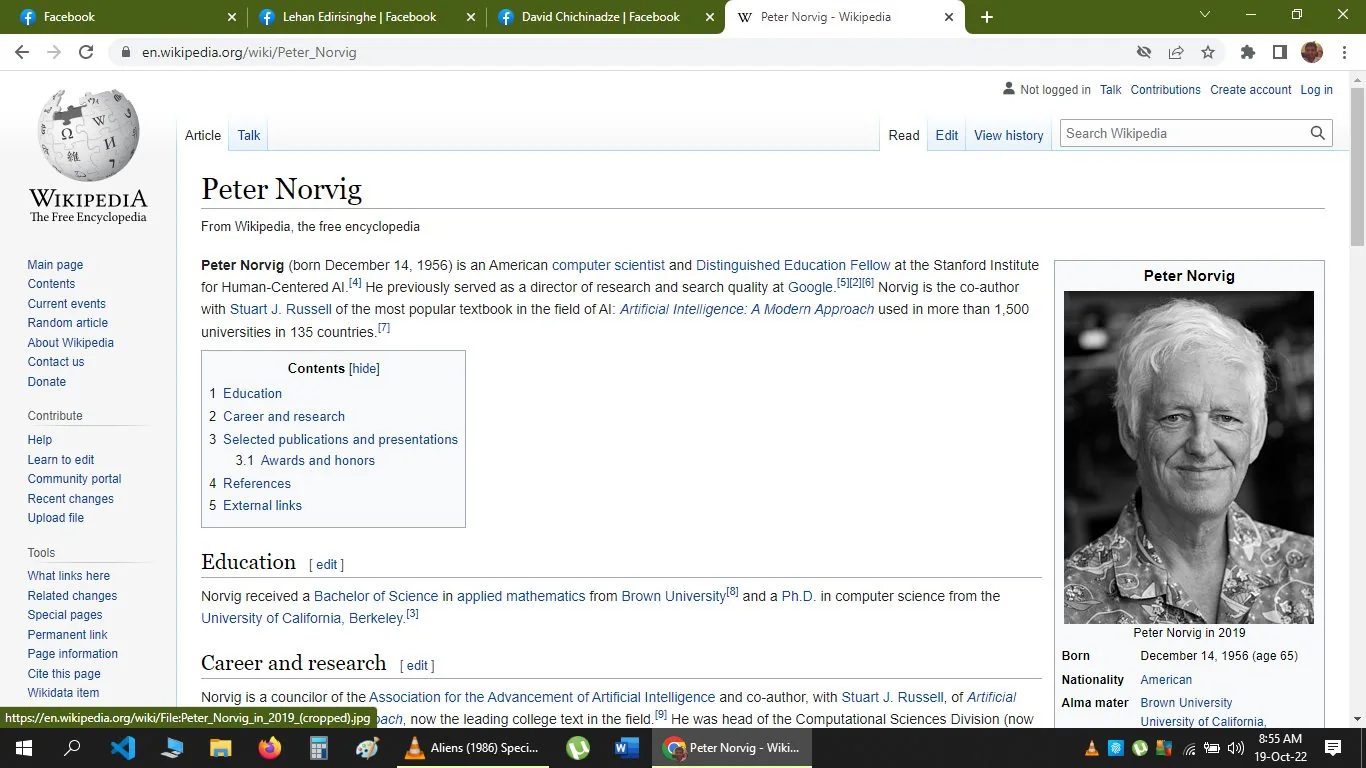Bookmark this page with the star icon
Screen dimensions: 1366x768
(x=1208, y=52)
